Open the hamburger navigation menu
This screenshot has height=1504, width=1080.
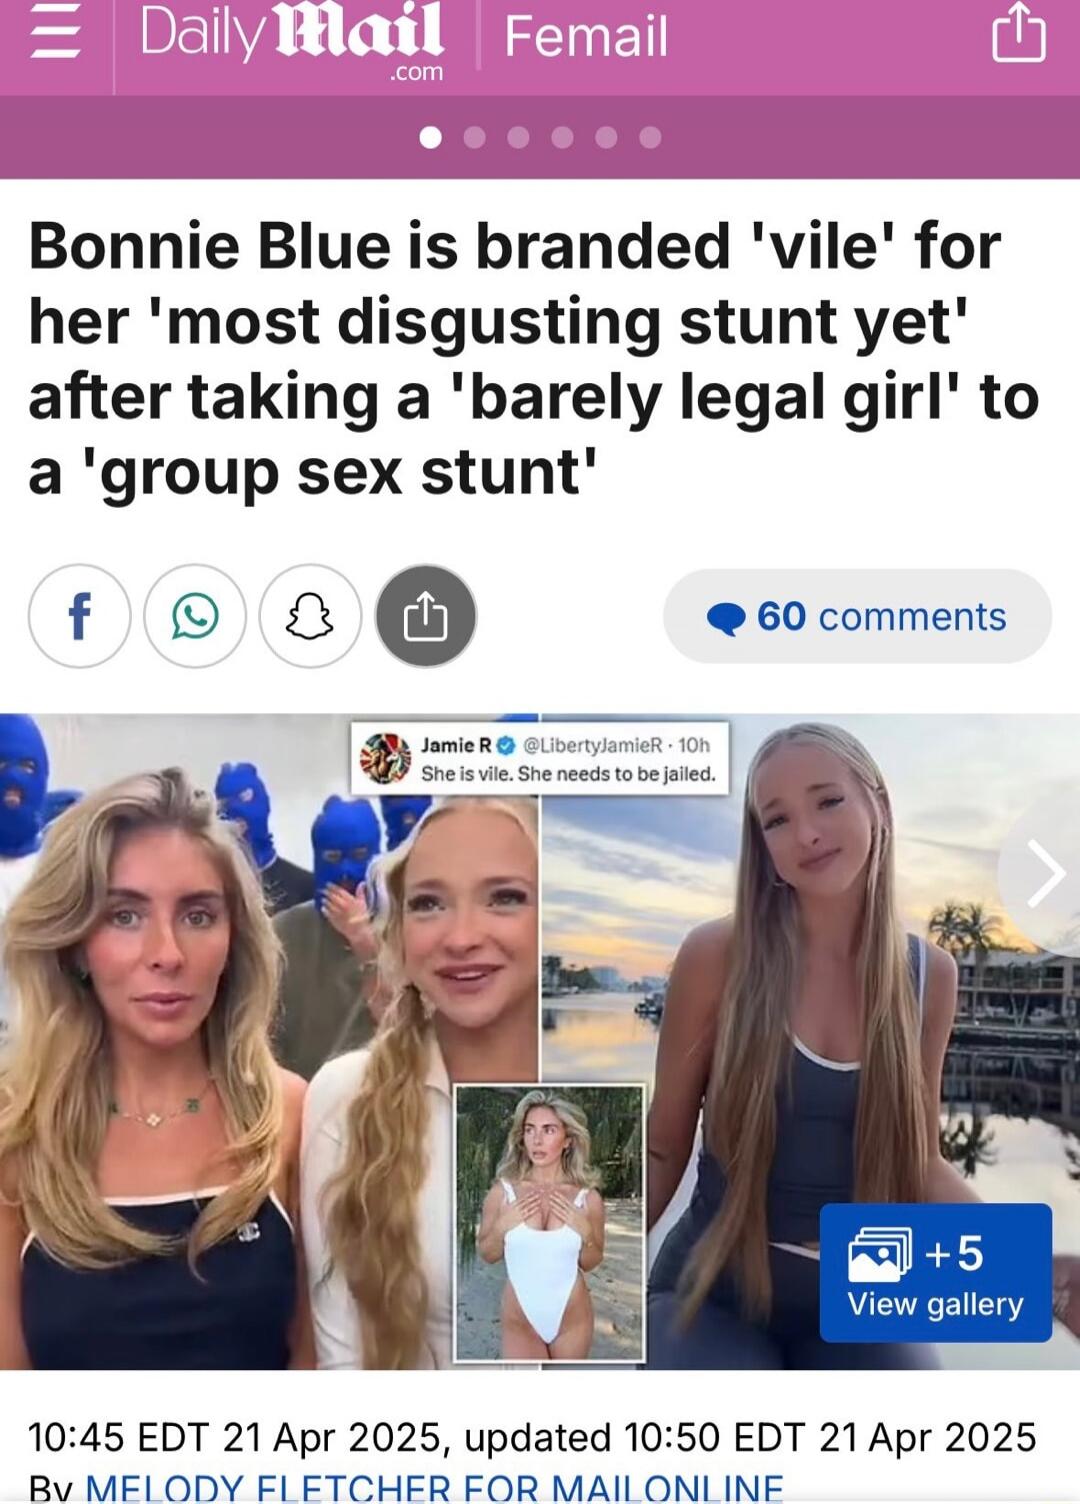pyautogui.click(x=55, y=36)
